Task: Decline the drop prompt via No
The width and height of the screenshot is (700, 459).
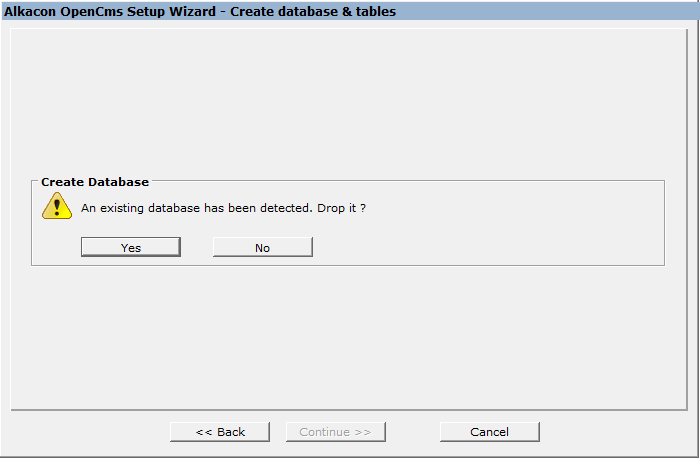Action: point(262,247)
